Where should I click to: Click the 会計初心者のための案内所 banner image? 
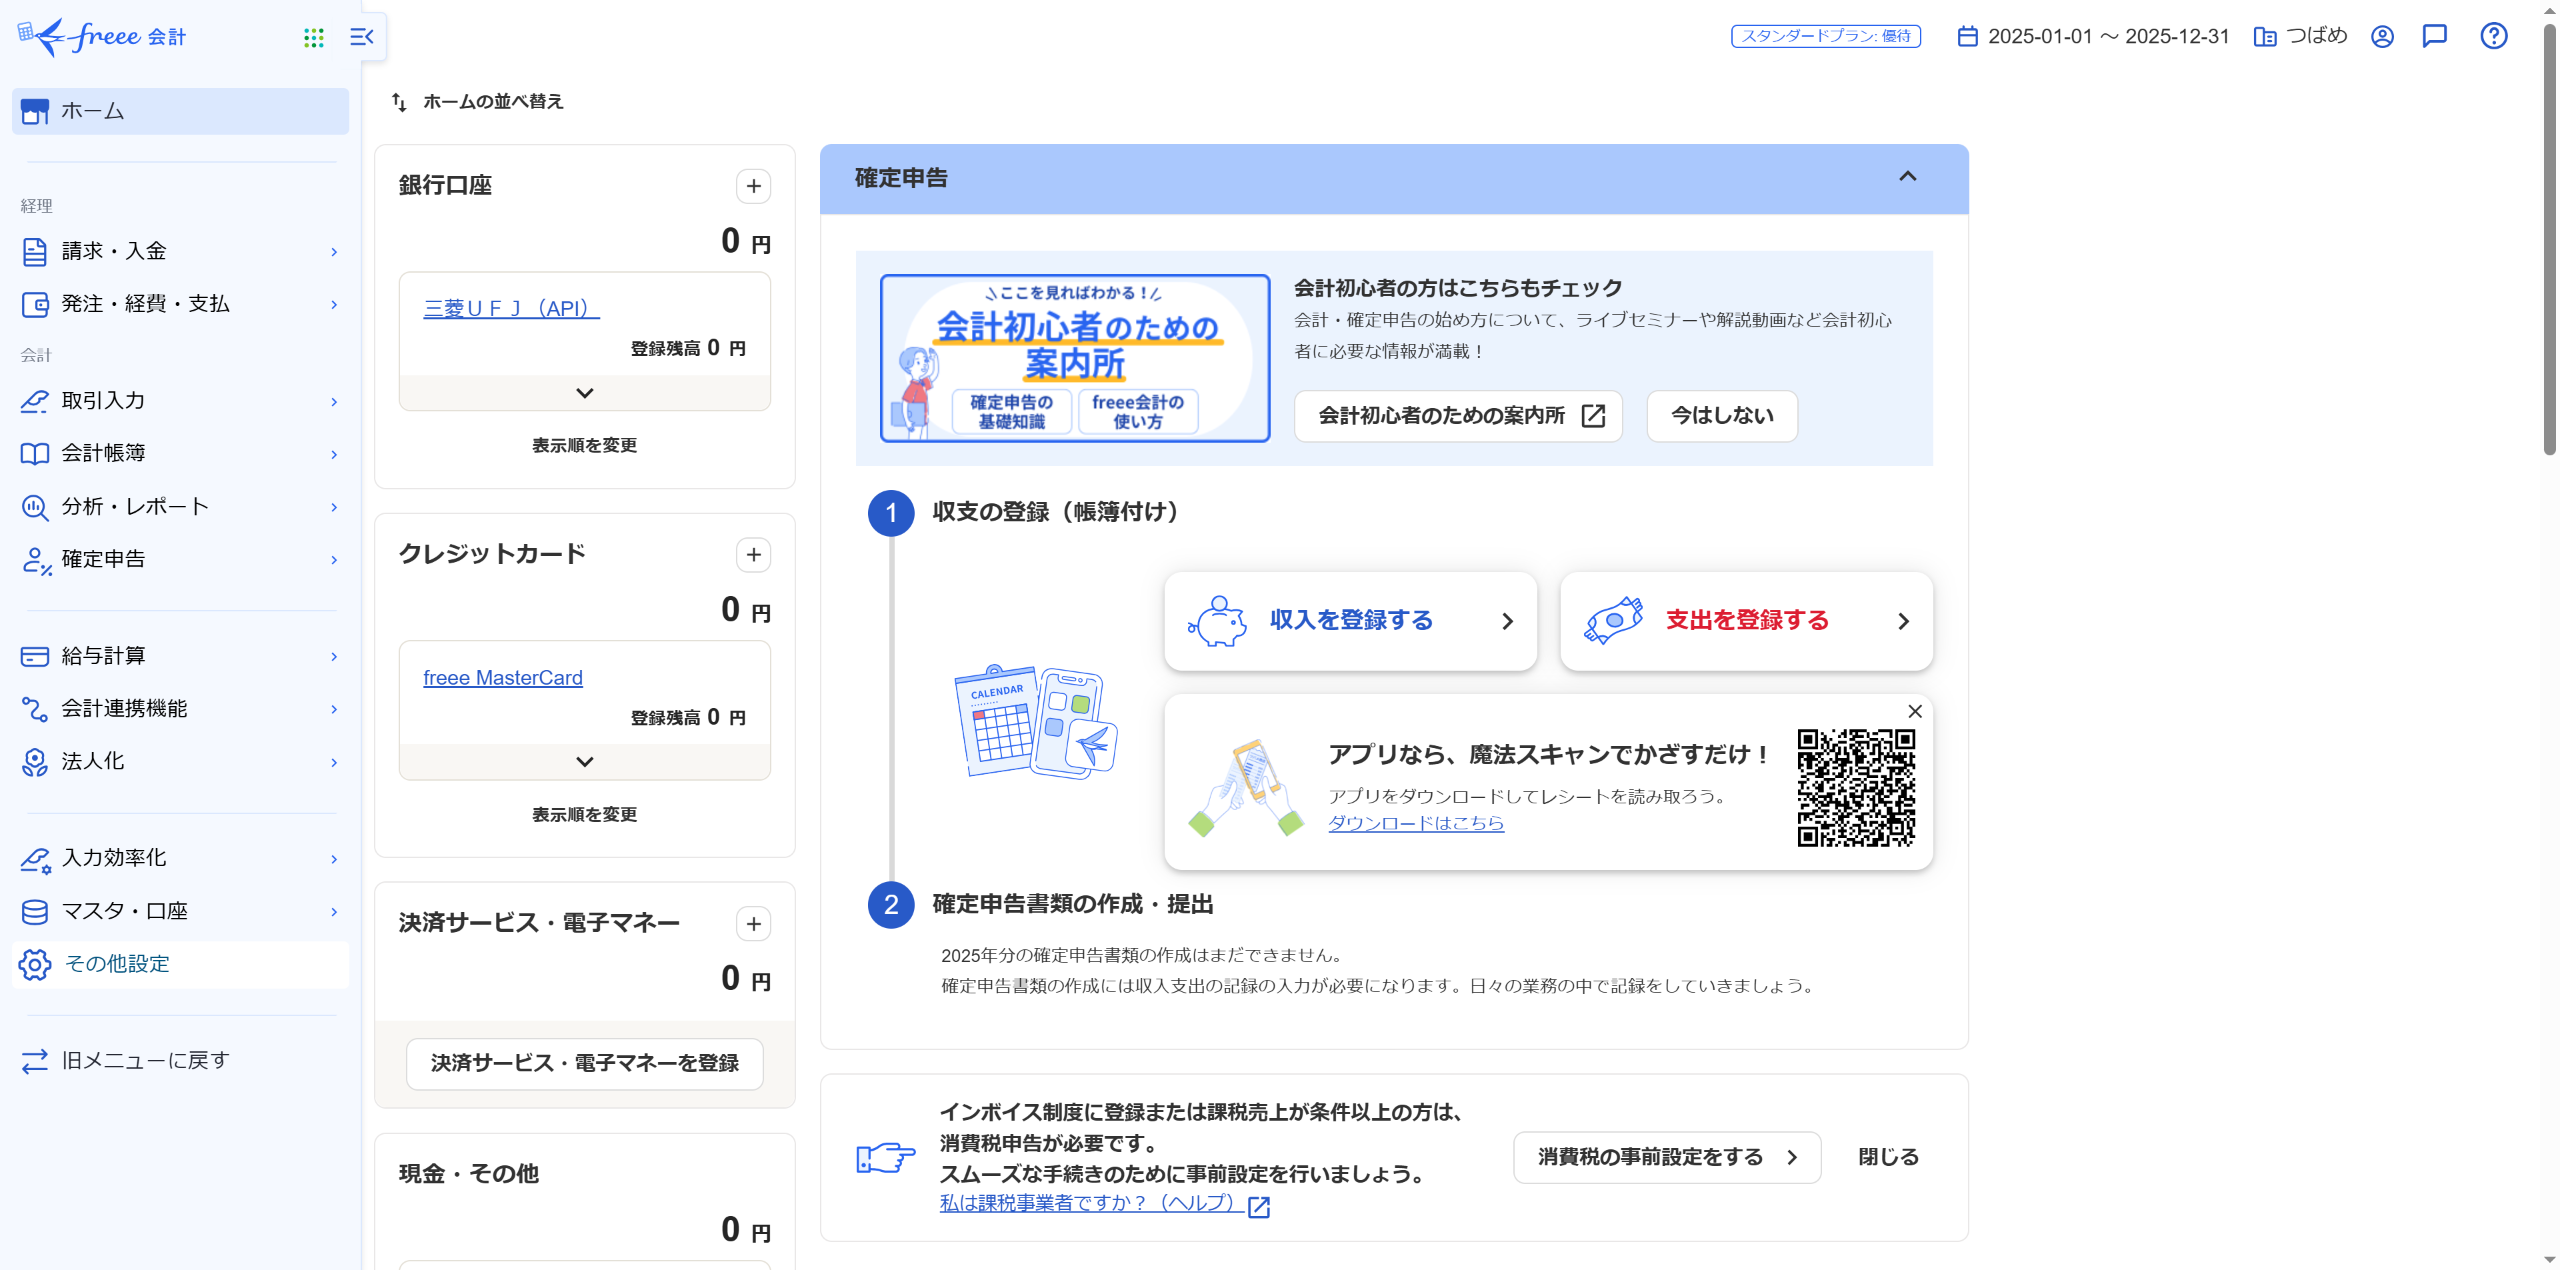1074,358
